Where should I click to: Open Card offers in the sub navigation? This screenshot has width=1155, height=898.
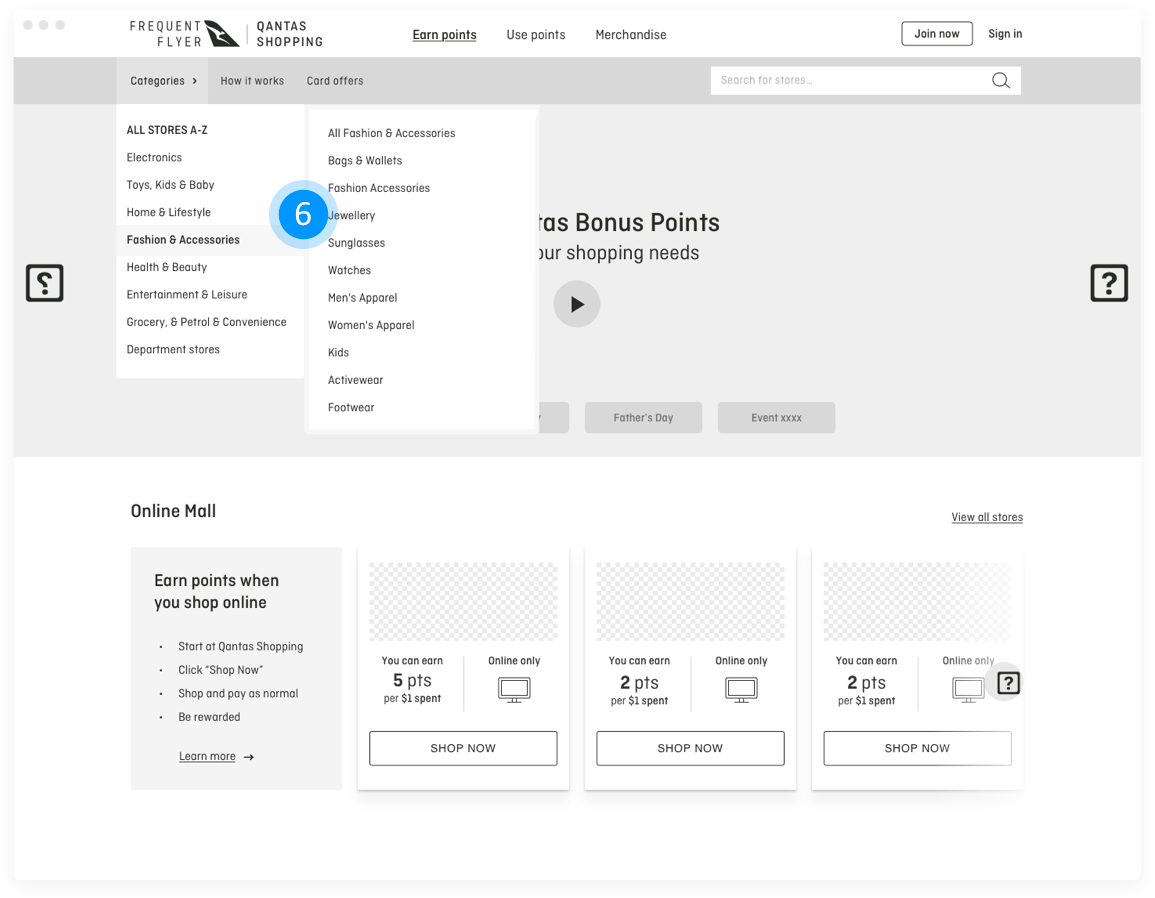coord(335,81)
